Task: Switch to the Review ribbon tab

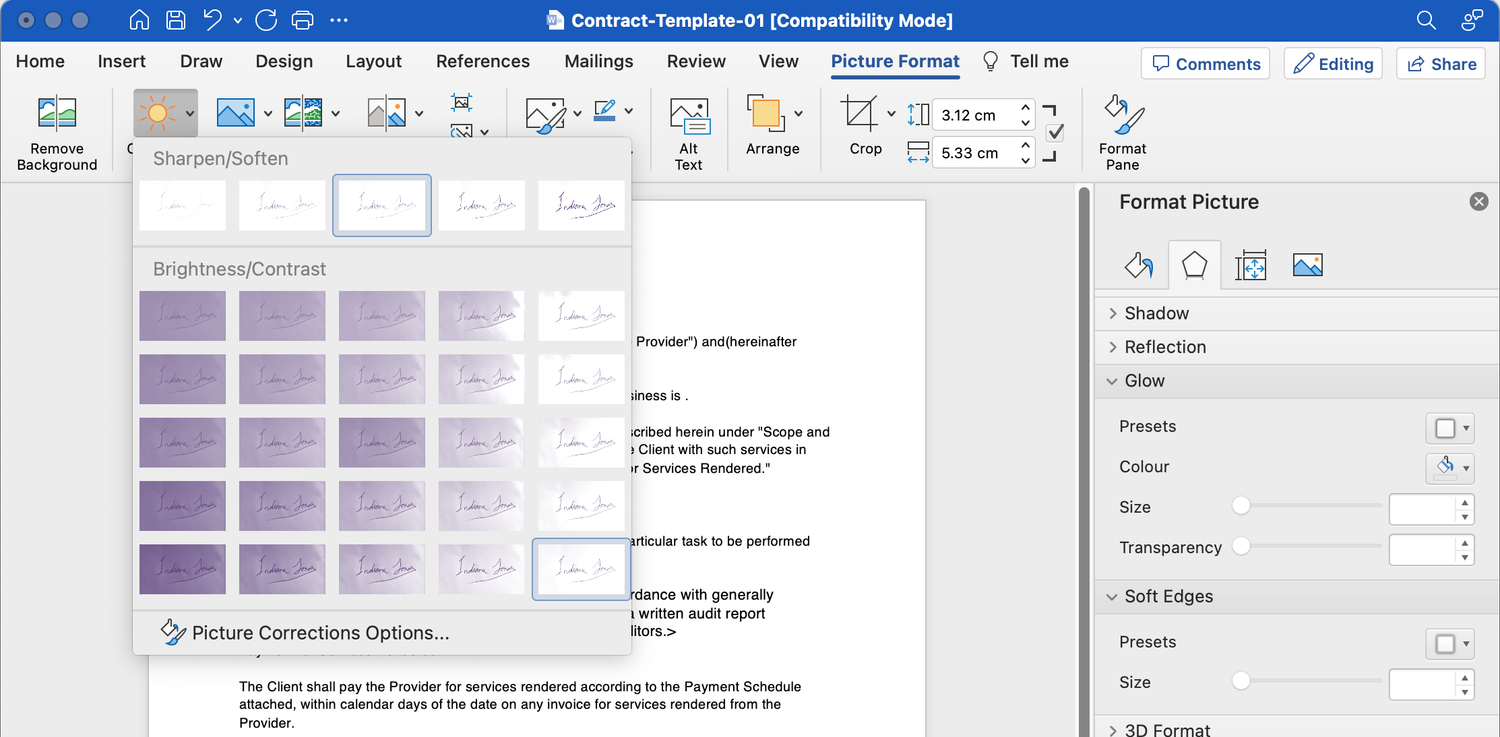Action: point(696,61)
